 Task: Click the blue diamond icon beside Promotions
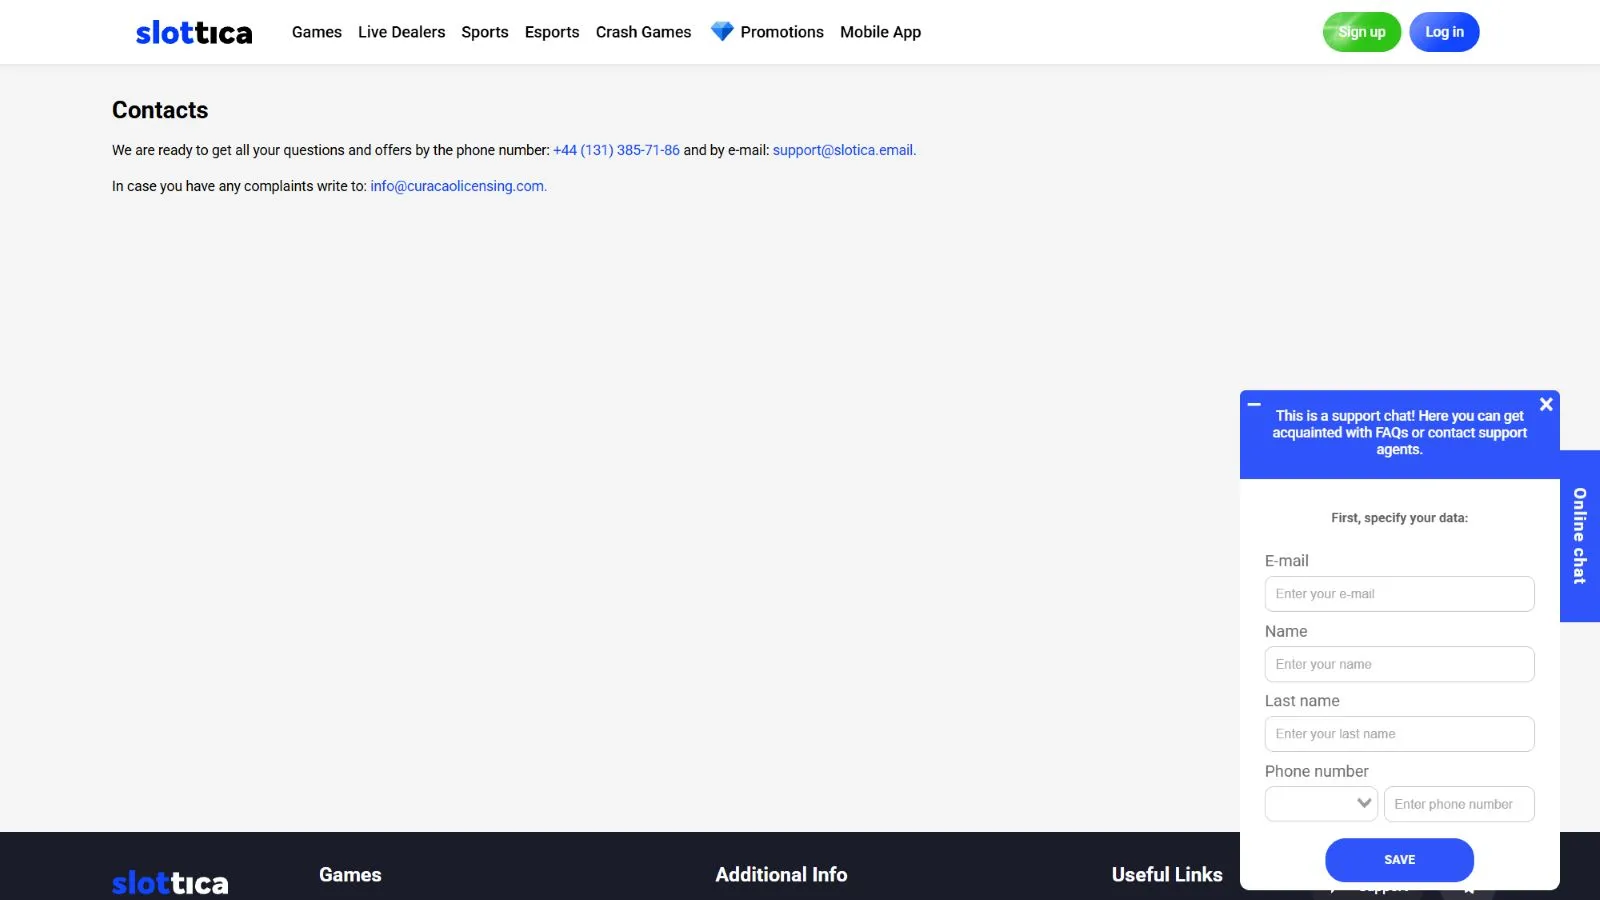pos(721,32)
